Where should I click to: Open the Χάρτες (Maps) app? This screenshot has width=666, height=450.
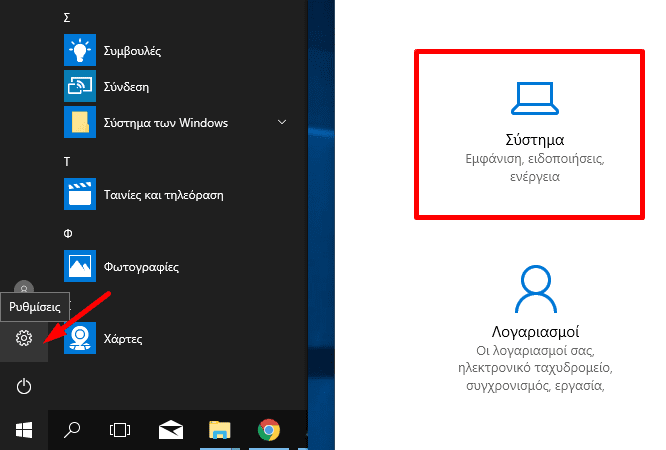[x=80, y=338]
